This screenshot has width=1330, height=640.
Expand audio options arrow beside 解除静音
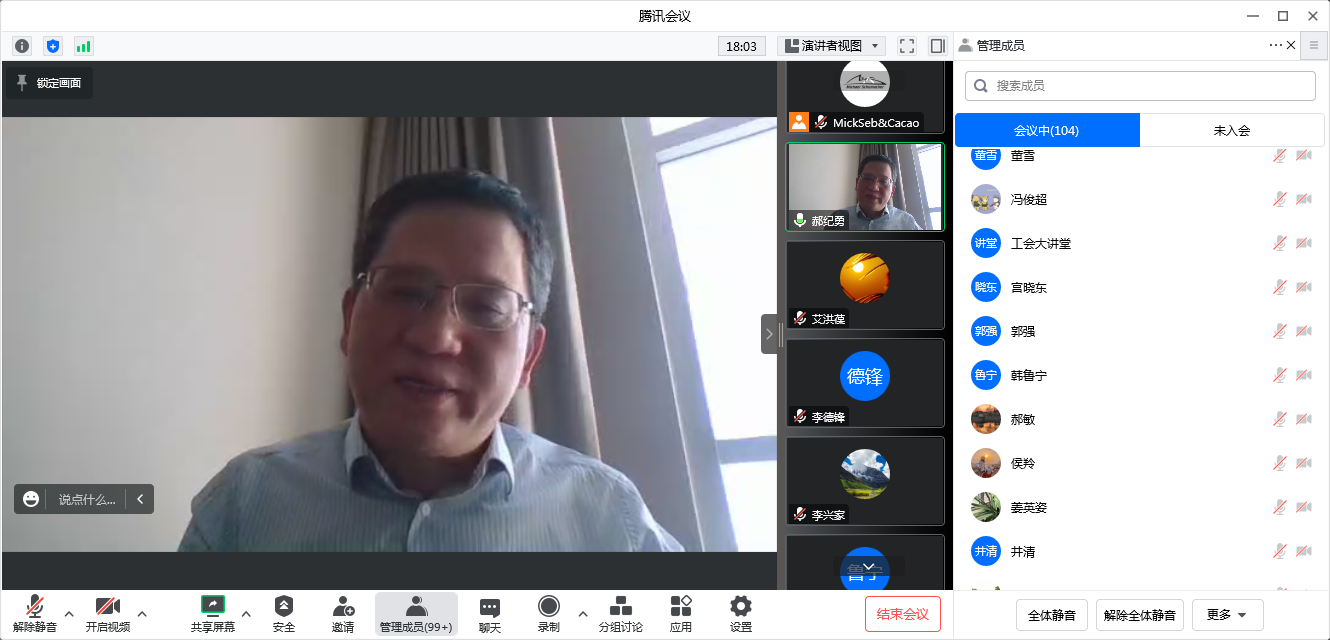click(x=69, y=613)
